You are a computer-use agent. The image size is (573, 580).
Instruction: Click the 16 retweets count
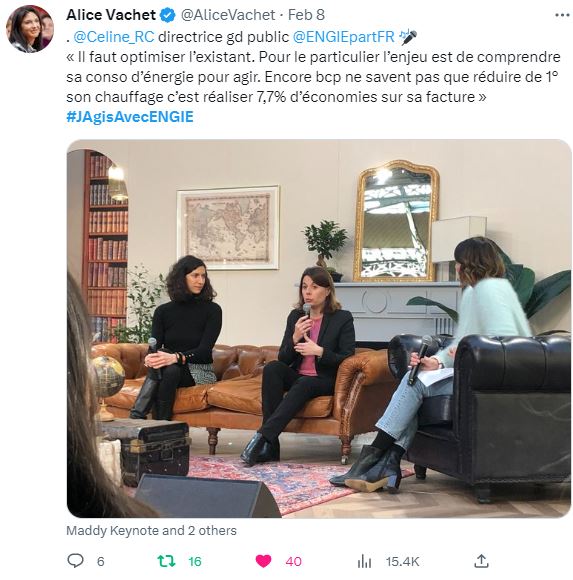click(195, 562)
